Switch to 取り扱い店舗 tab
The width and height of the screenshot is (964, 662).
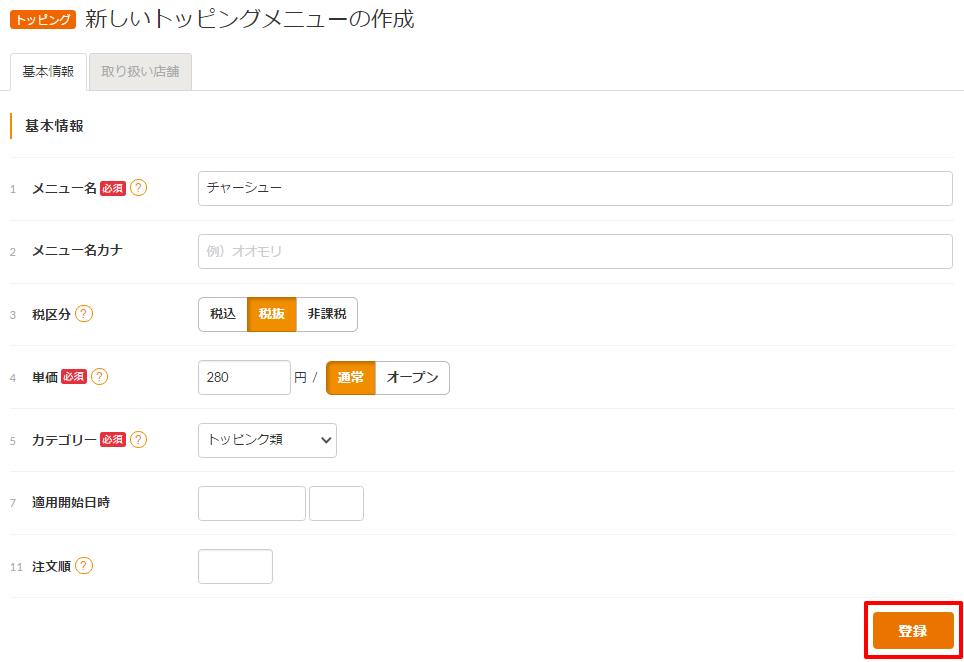click(x=140, y=72)
